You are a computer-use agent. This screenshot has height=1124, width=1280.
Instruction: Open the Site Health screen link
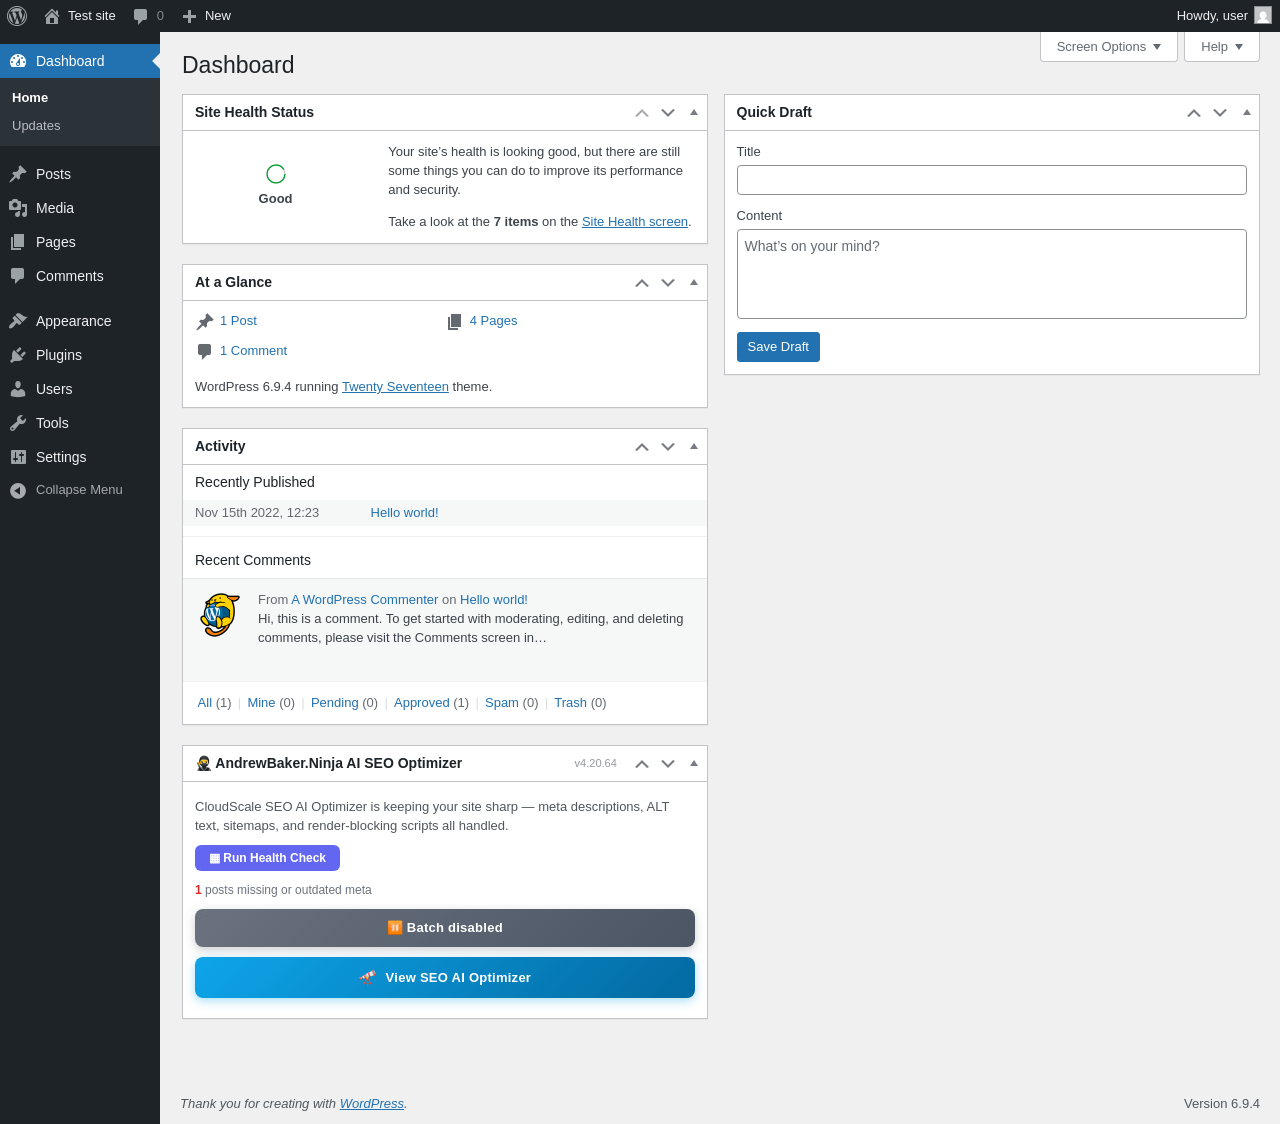click(635, 222)
